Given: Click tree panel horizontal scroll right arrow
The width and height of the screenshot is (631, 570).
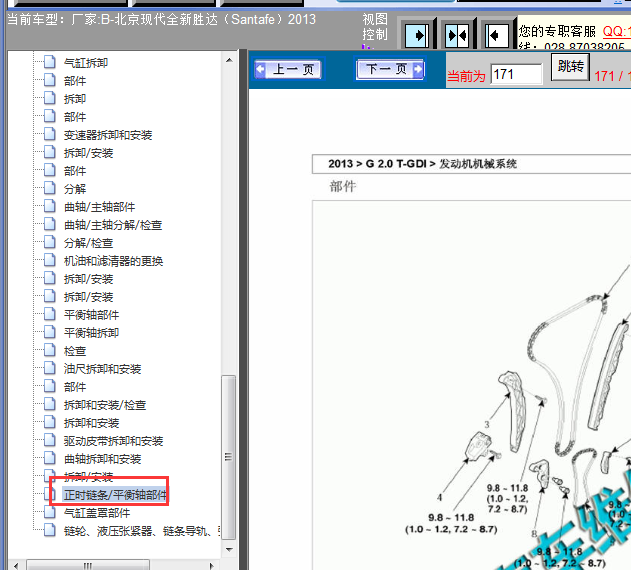Looking at the screenshot, I should pyautogui.click(x=212, y=565).
